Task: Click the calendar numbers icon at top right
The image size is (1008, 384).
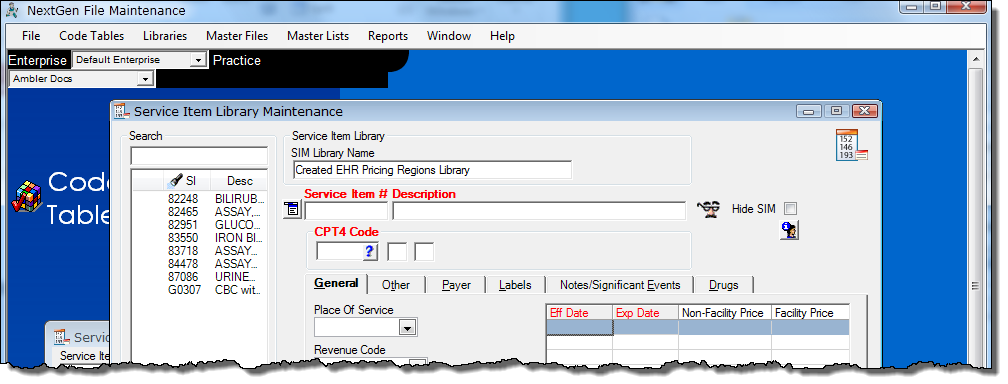Action: pos(850,145)
